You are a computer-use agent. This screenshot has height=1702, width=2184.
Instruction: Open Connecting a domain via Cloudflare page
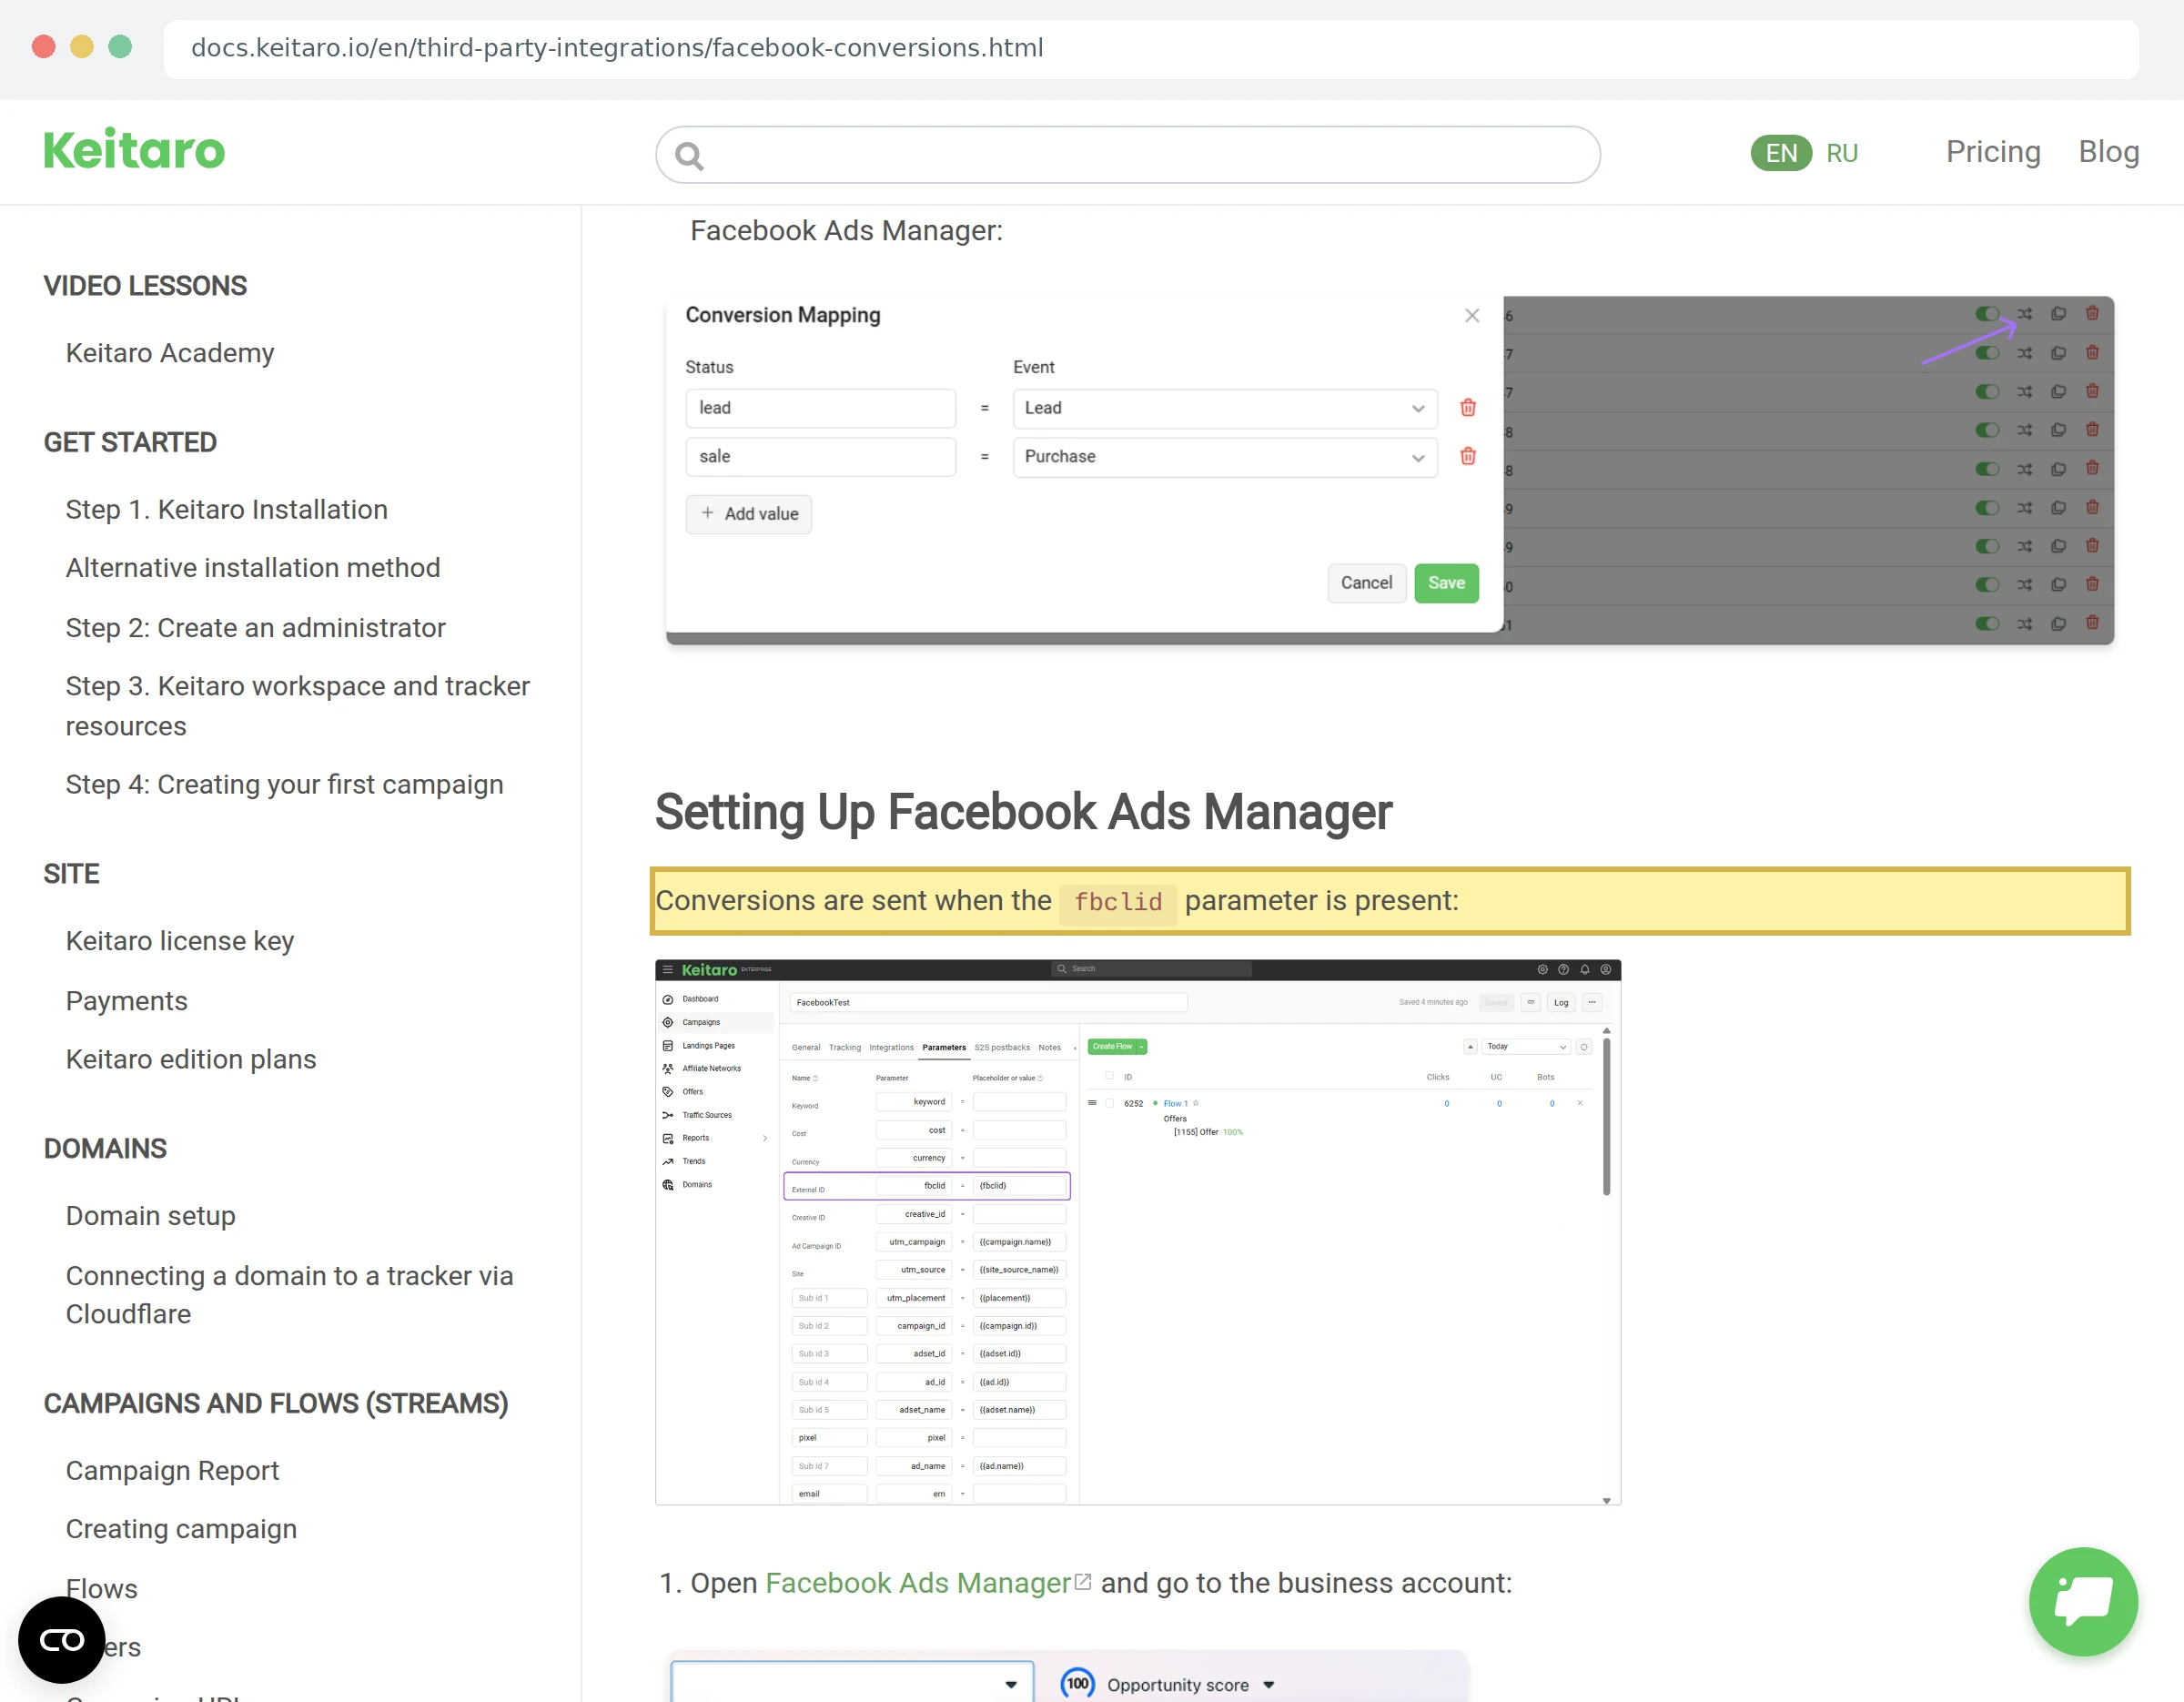click(x=290, y=1295)
